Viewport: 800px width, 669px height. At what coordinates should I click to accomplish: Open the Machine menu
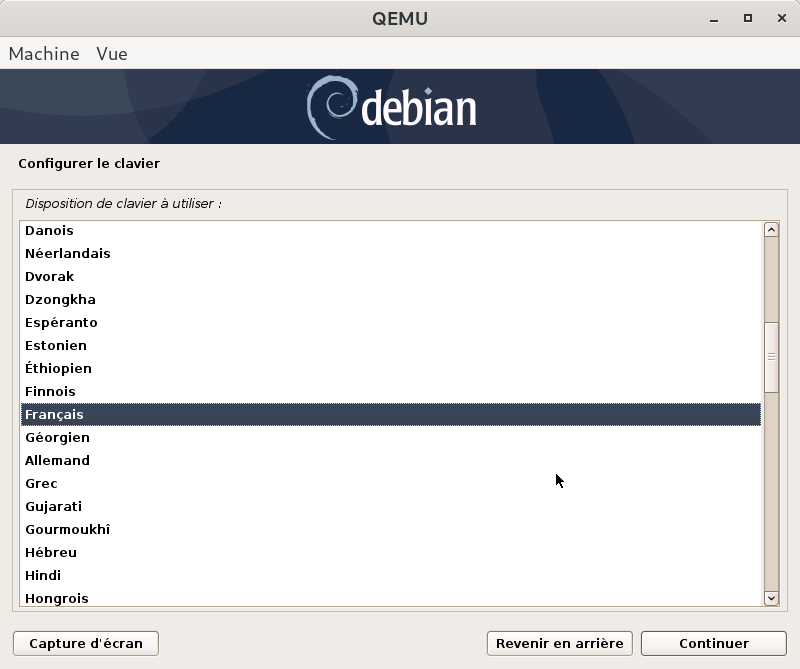click(x=44, y=54)
